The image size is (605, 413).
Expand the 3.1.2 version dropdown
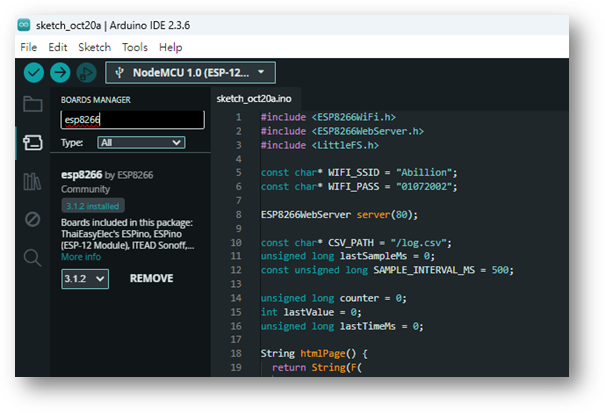tap(85, 279)
